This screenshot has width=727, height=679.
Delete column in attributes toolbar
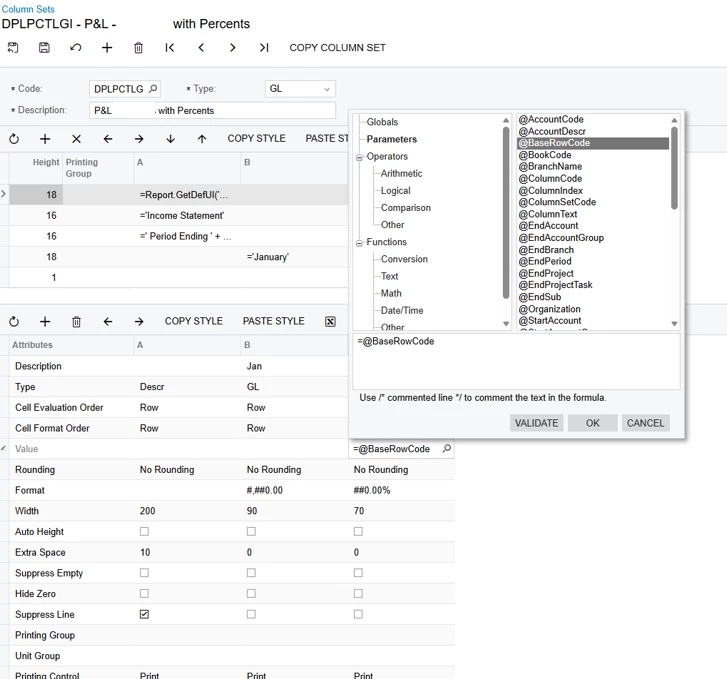[x=77, y=321]
